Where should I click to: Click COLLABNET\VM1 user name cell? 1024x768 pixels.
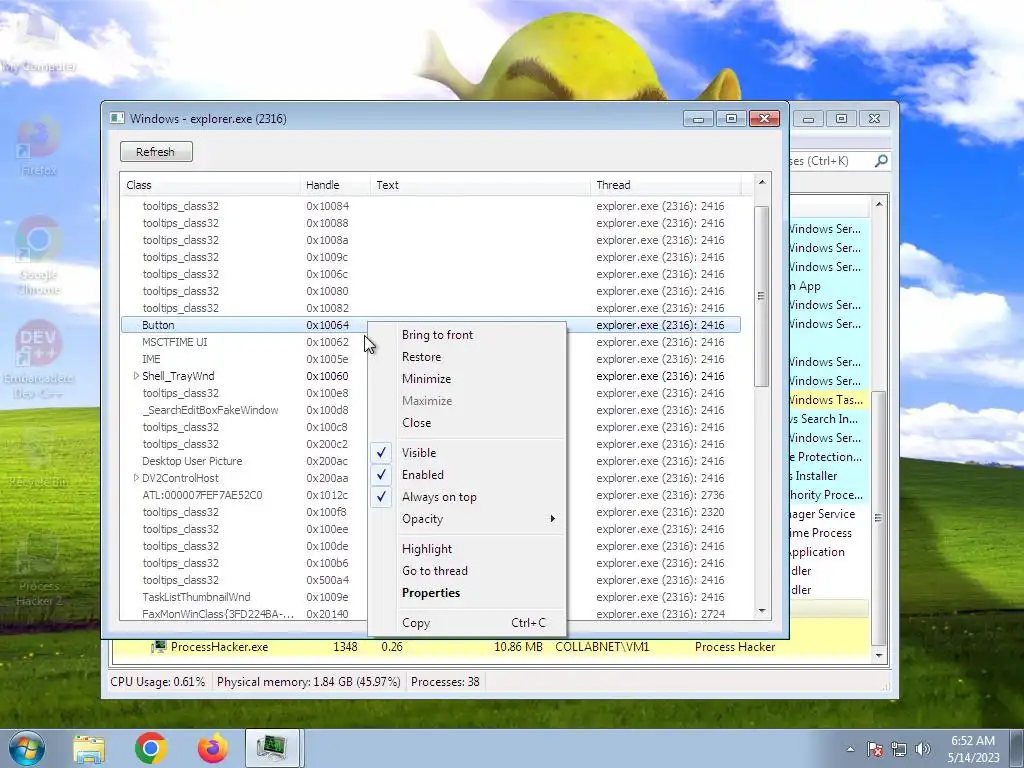click(602, 647)
